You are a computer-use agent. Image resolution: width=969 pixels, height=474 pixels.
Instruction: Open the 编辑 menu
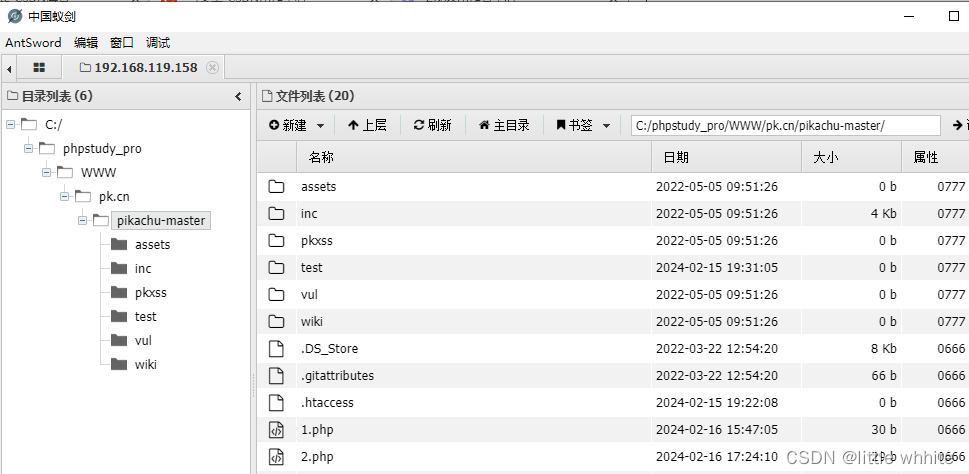pyautogui.click(x=86, y=43)
